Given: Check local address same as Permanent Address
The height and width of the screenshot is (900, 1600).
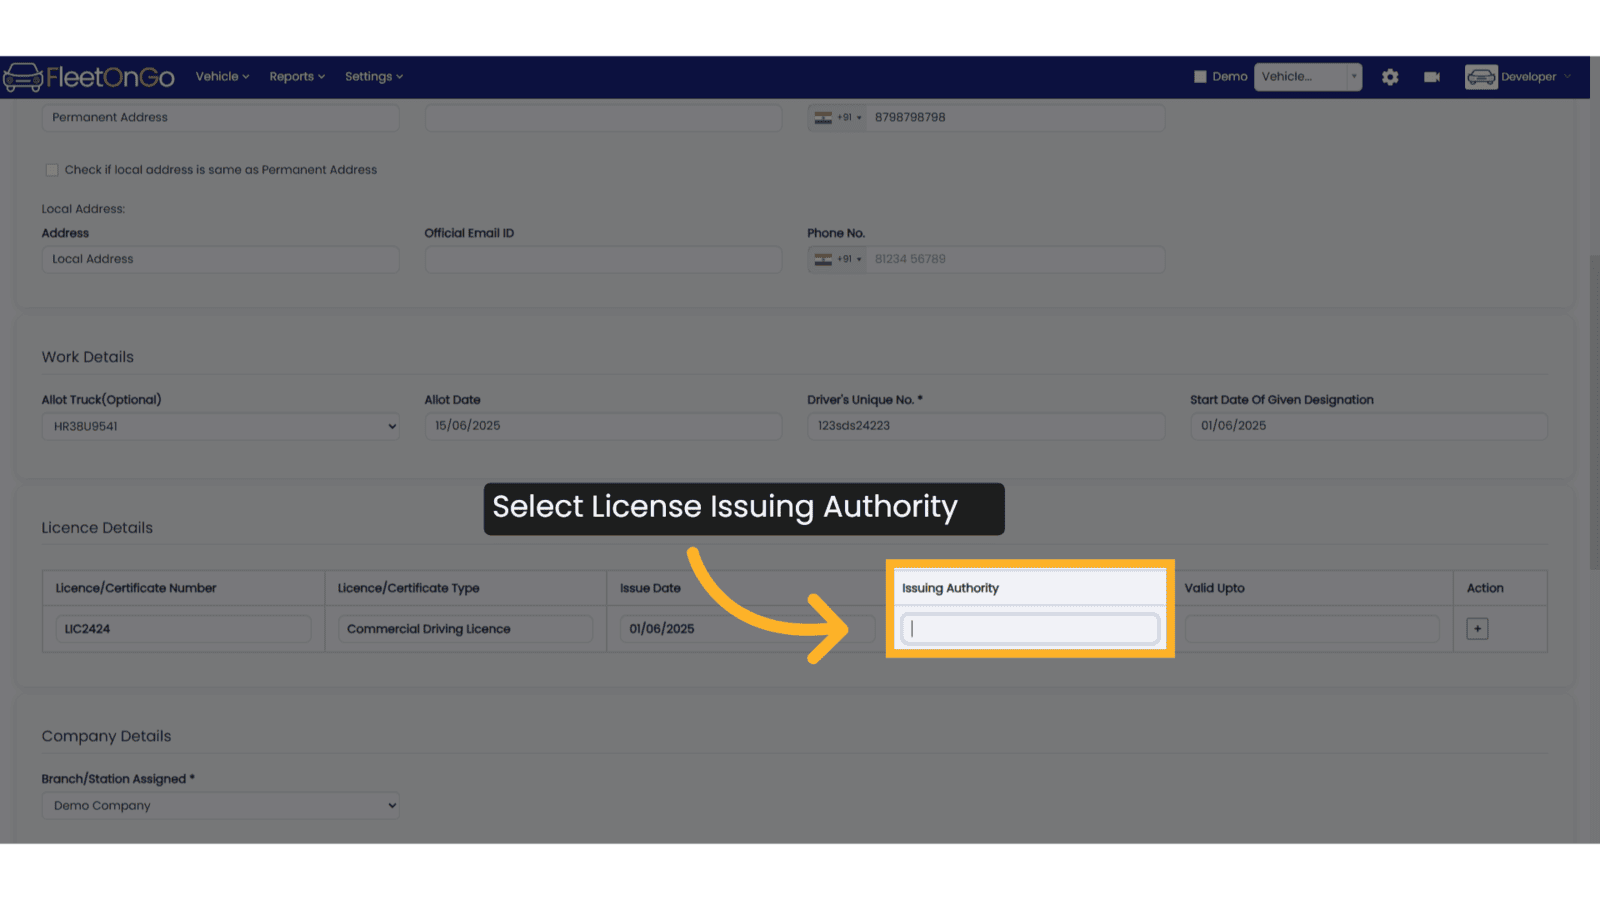Looking at the screenshot, I should (52, 170).
